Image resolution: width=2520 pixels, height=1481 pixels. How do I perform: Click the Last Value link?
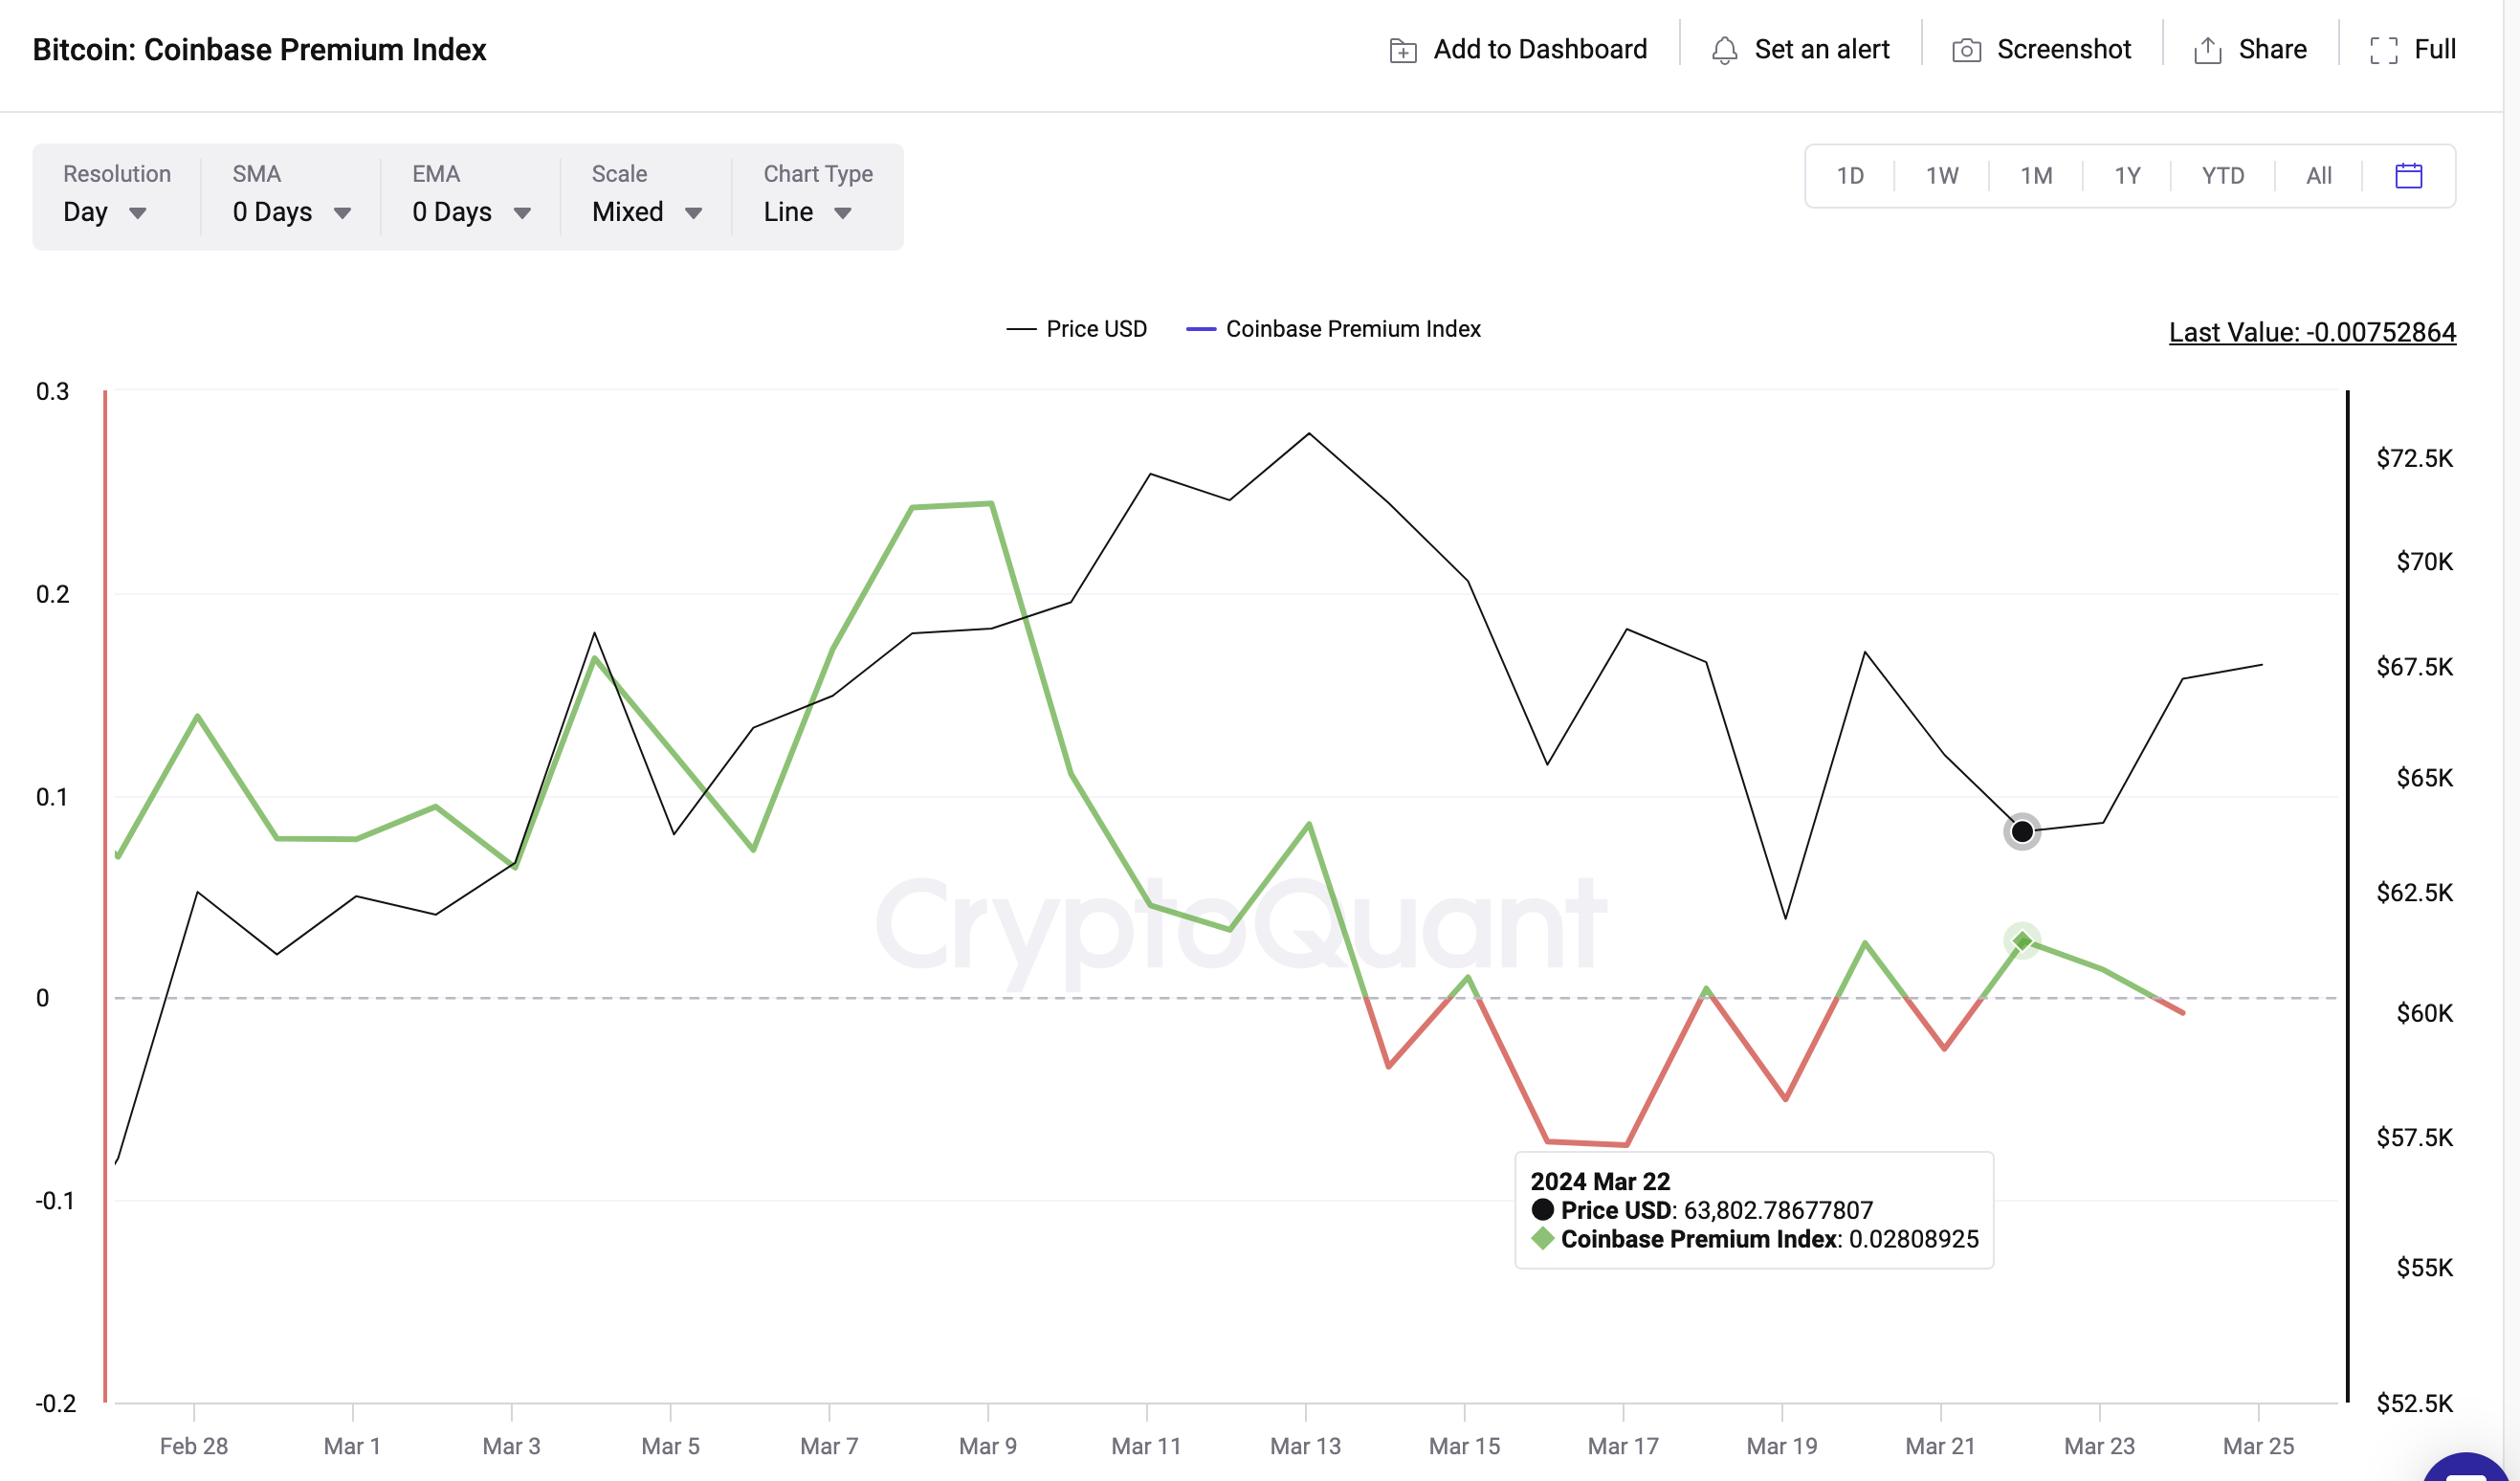pos(2312,332)
